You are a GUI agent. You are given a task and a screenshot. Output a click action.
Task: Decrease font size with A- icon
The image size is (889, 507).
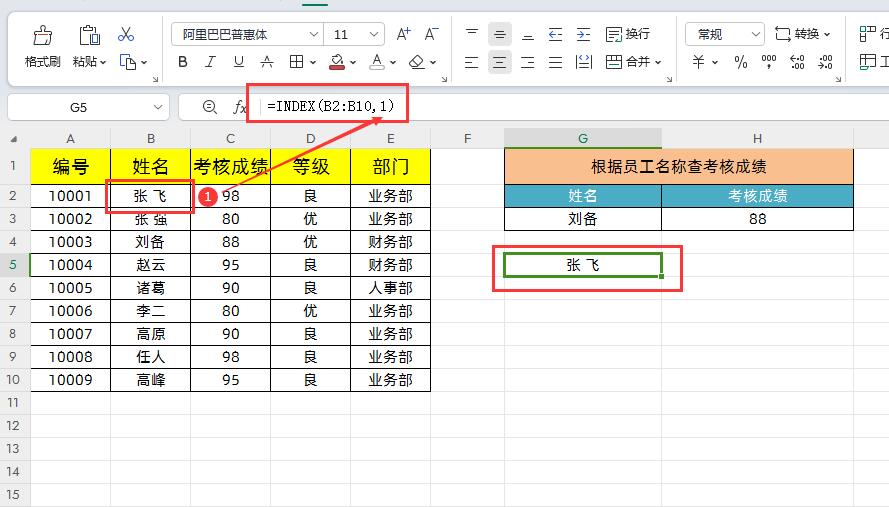click(x=431, y=35)
